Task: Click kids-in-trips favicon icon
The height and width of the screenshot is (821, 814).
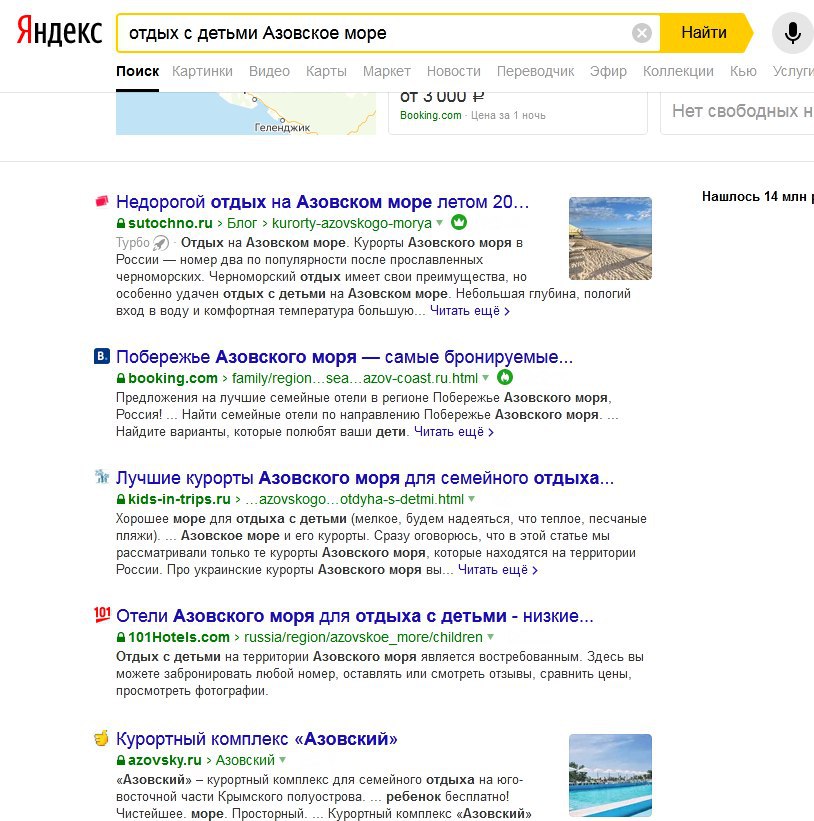Action: [x=102, y=477]
